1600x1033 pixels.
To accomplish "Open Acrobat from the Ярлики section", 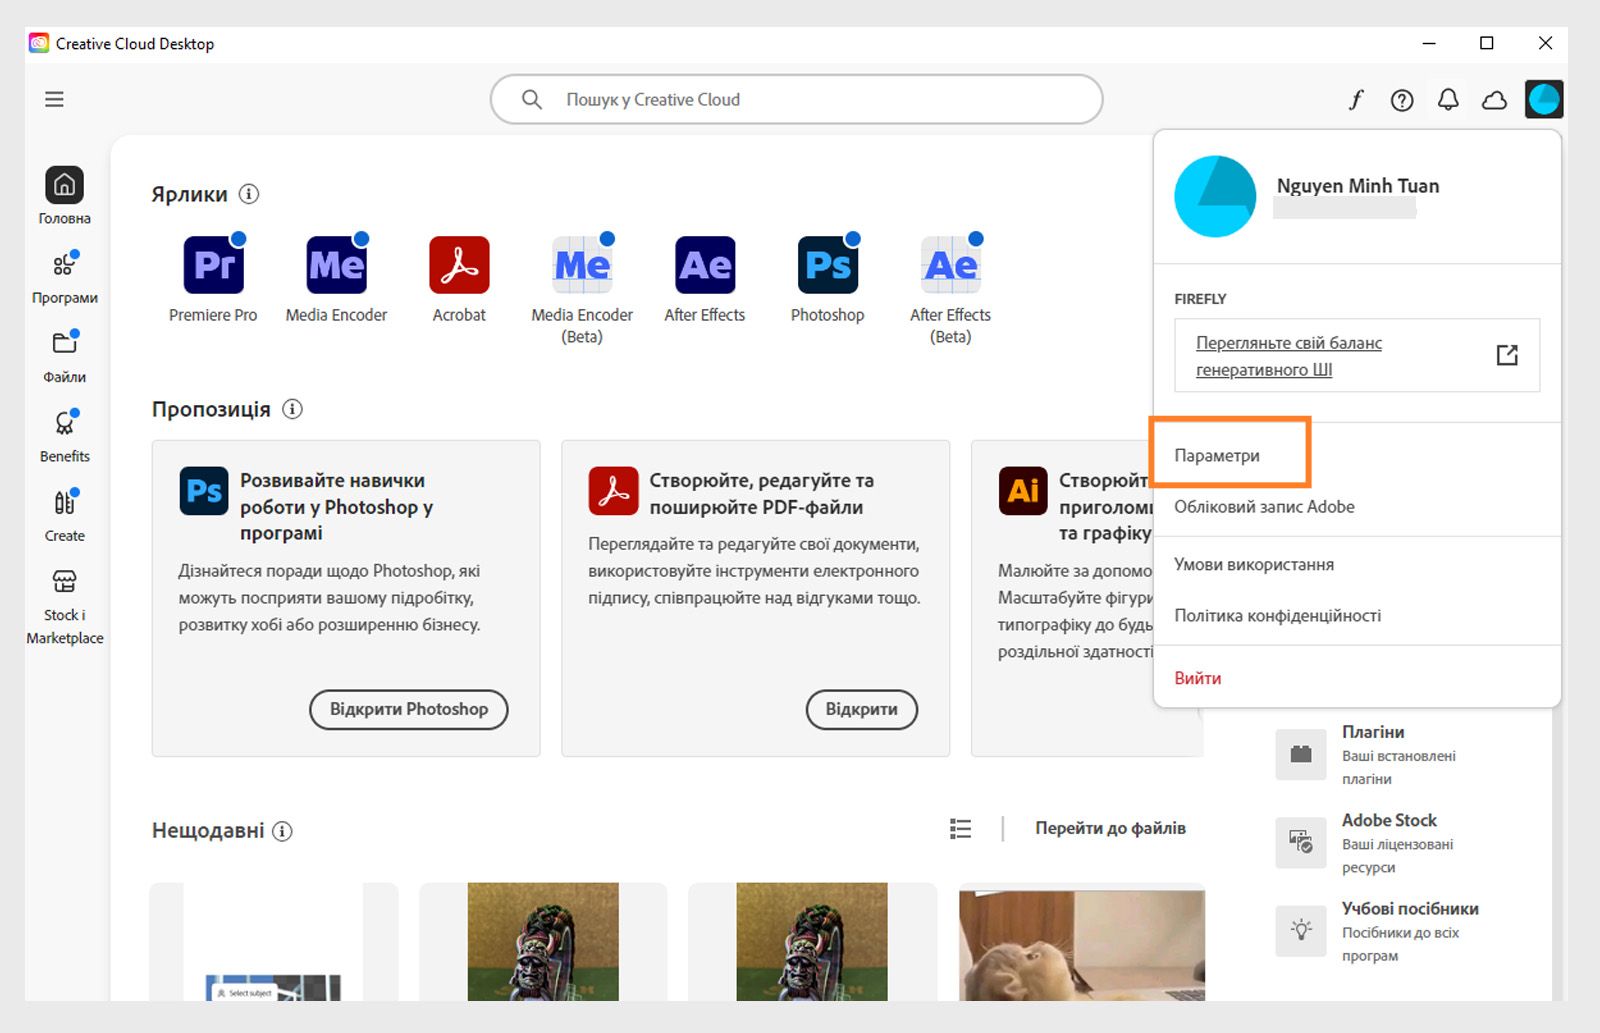I will [x=459, y=265].
